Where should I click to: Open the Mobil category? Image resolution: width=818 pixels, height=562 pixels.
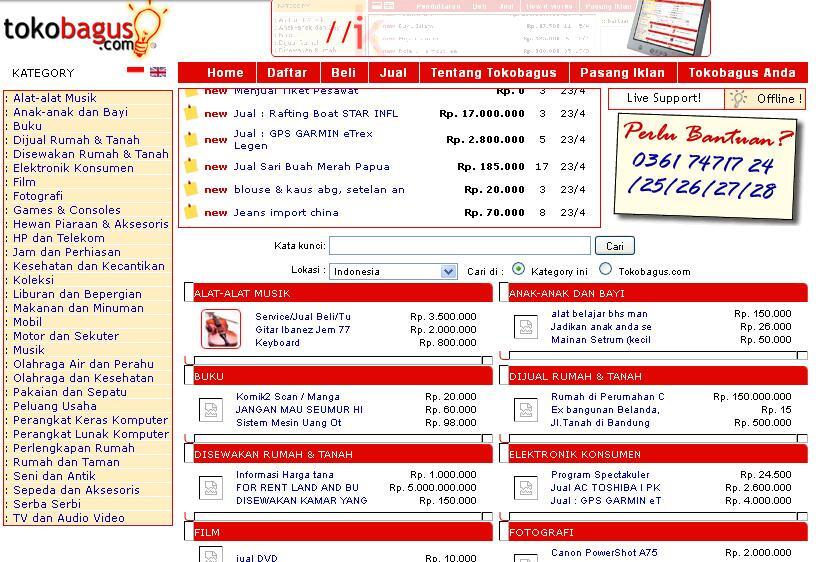point(28,322)
